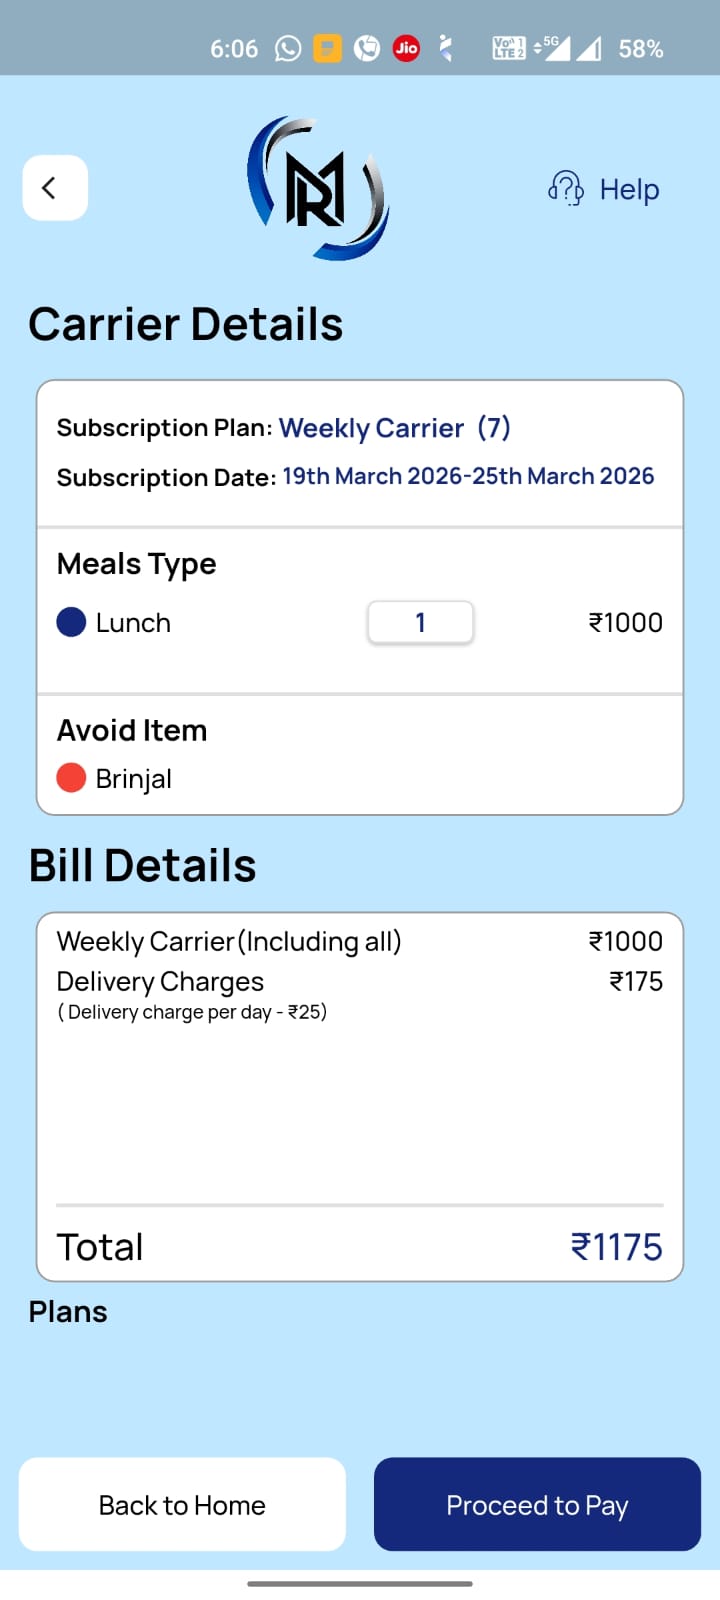Viewport: 720px width, 1600px height.
Task: Open WhatsApp notification icon in status bar
Action: coord(288,48)
